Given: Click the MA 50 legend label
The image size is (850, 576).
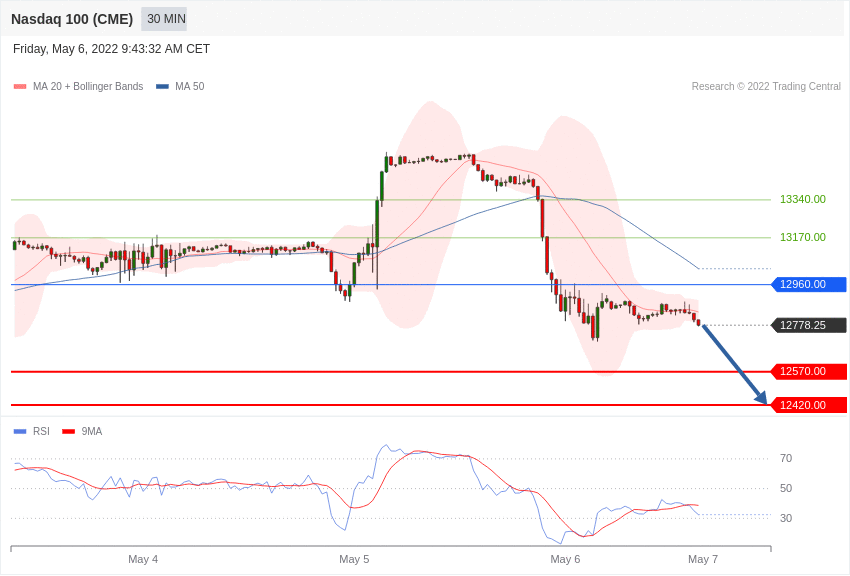Looking at the screenshot, I should [190, 87].
